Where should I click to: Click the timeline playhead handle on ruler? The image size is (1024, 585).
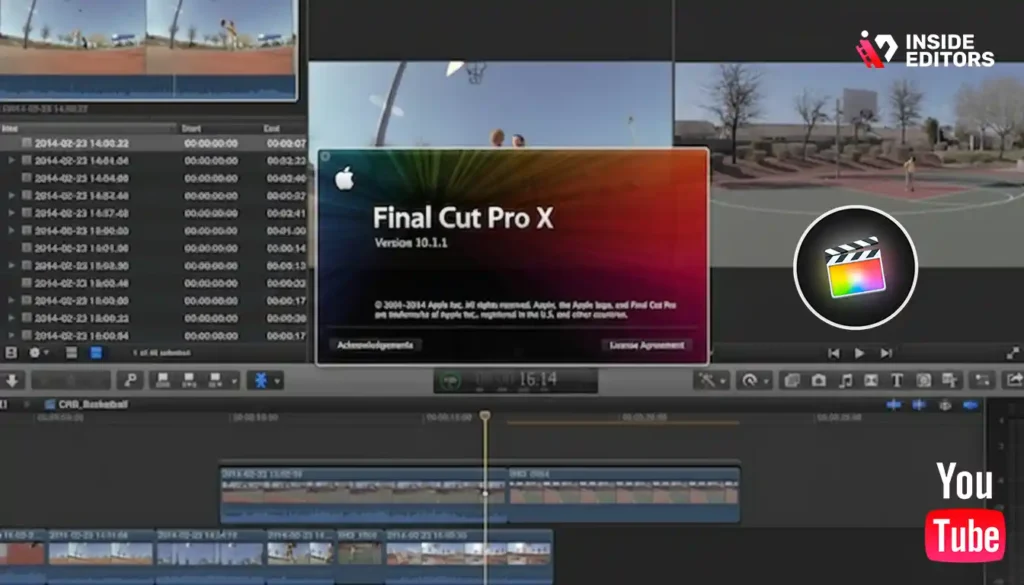click(x=485, y=415)
